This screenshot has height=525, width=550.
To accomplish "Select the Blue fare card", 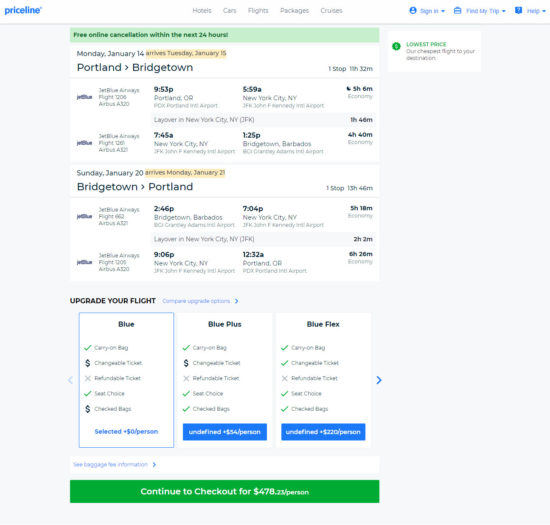I will [126, 380].
